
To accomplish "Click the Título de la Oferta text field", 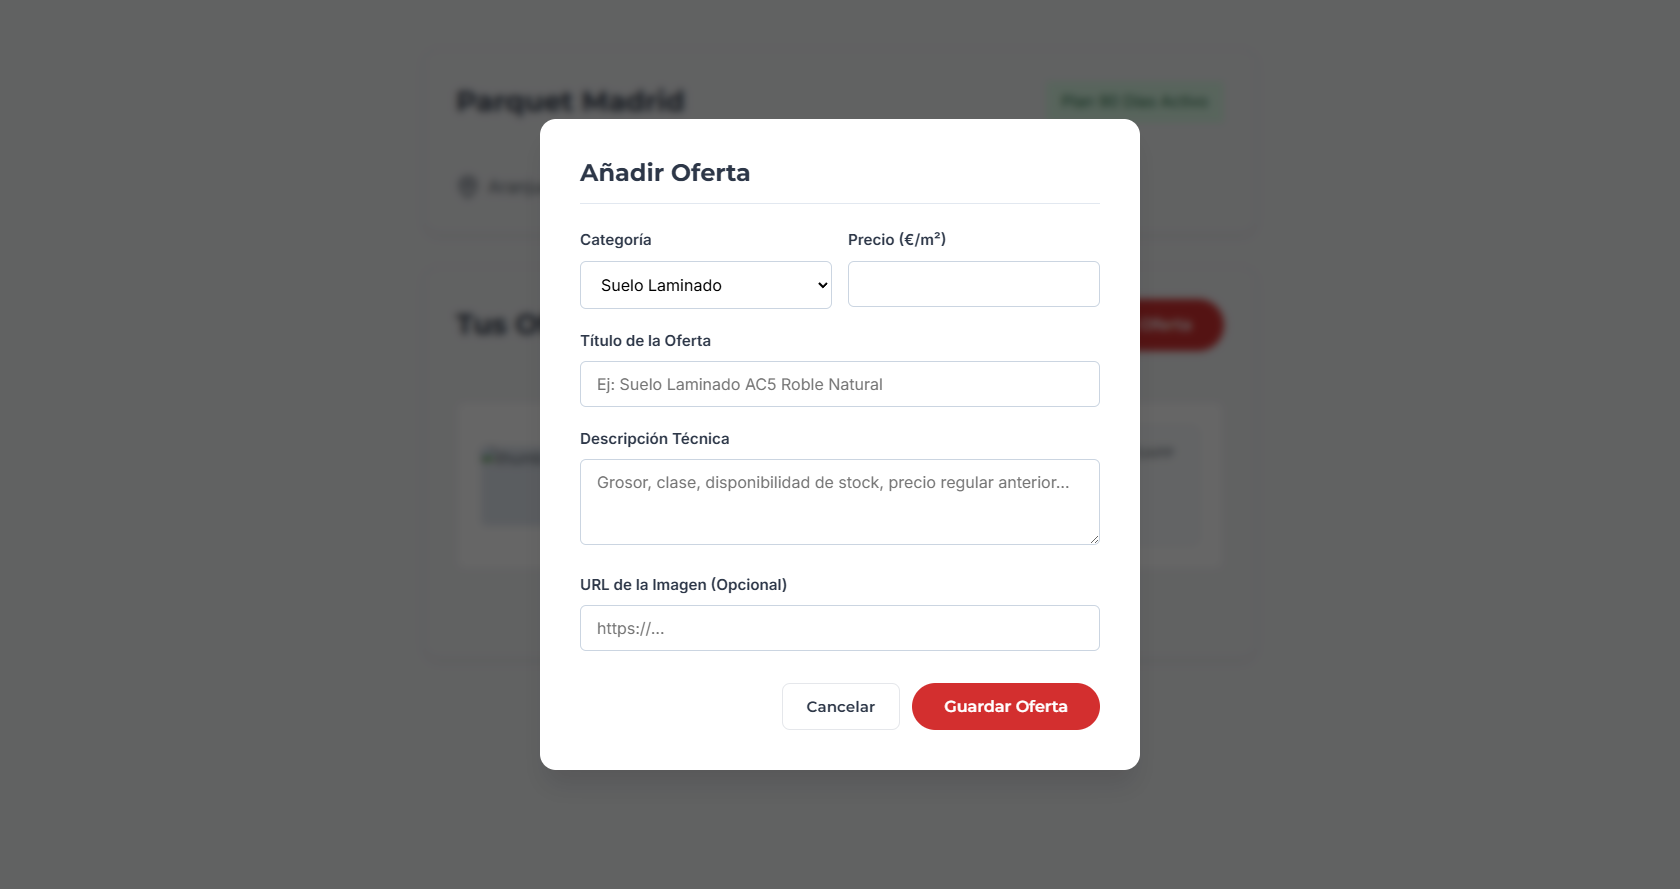I will [839, 384].
